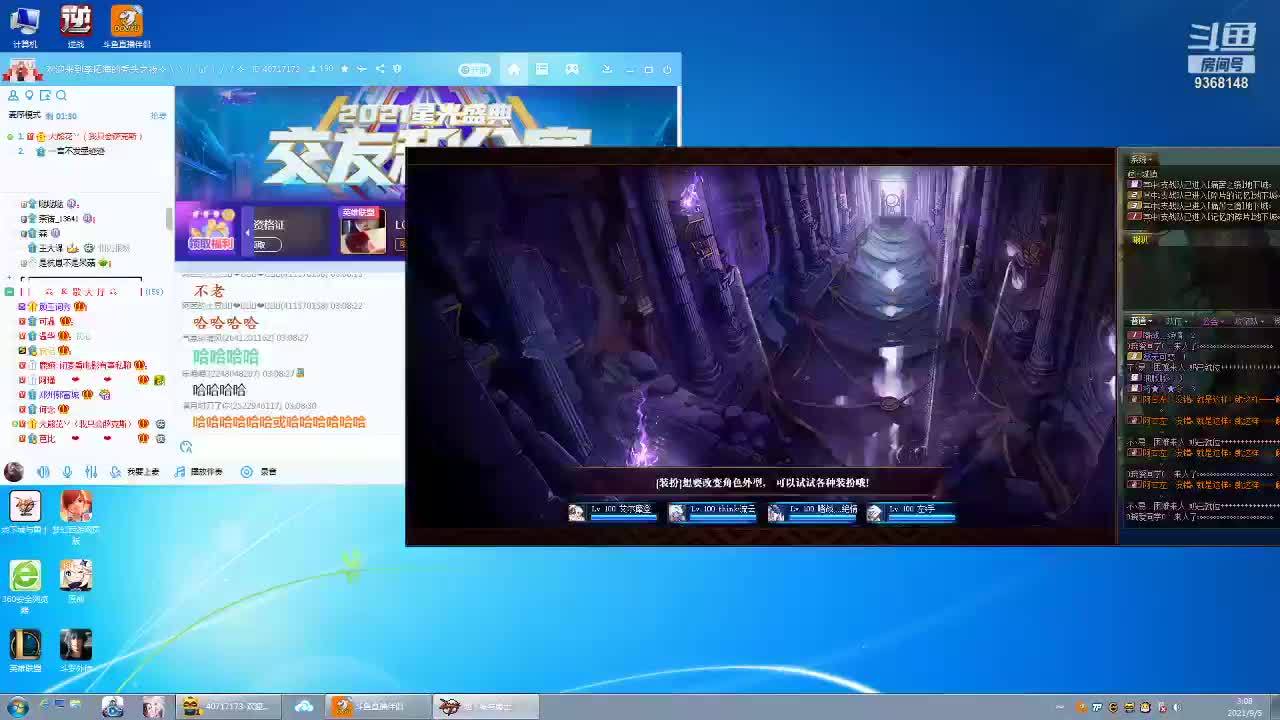Click the search magnifier above the user list
The image size is (1280, 720).
pyautogui.click(x=61, y=96)
